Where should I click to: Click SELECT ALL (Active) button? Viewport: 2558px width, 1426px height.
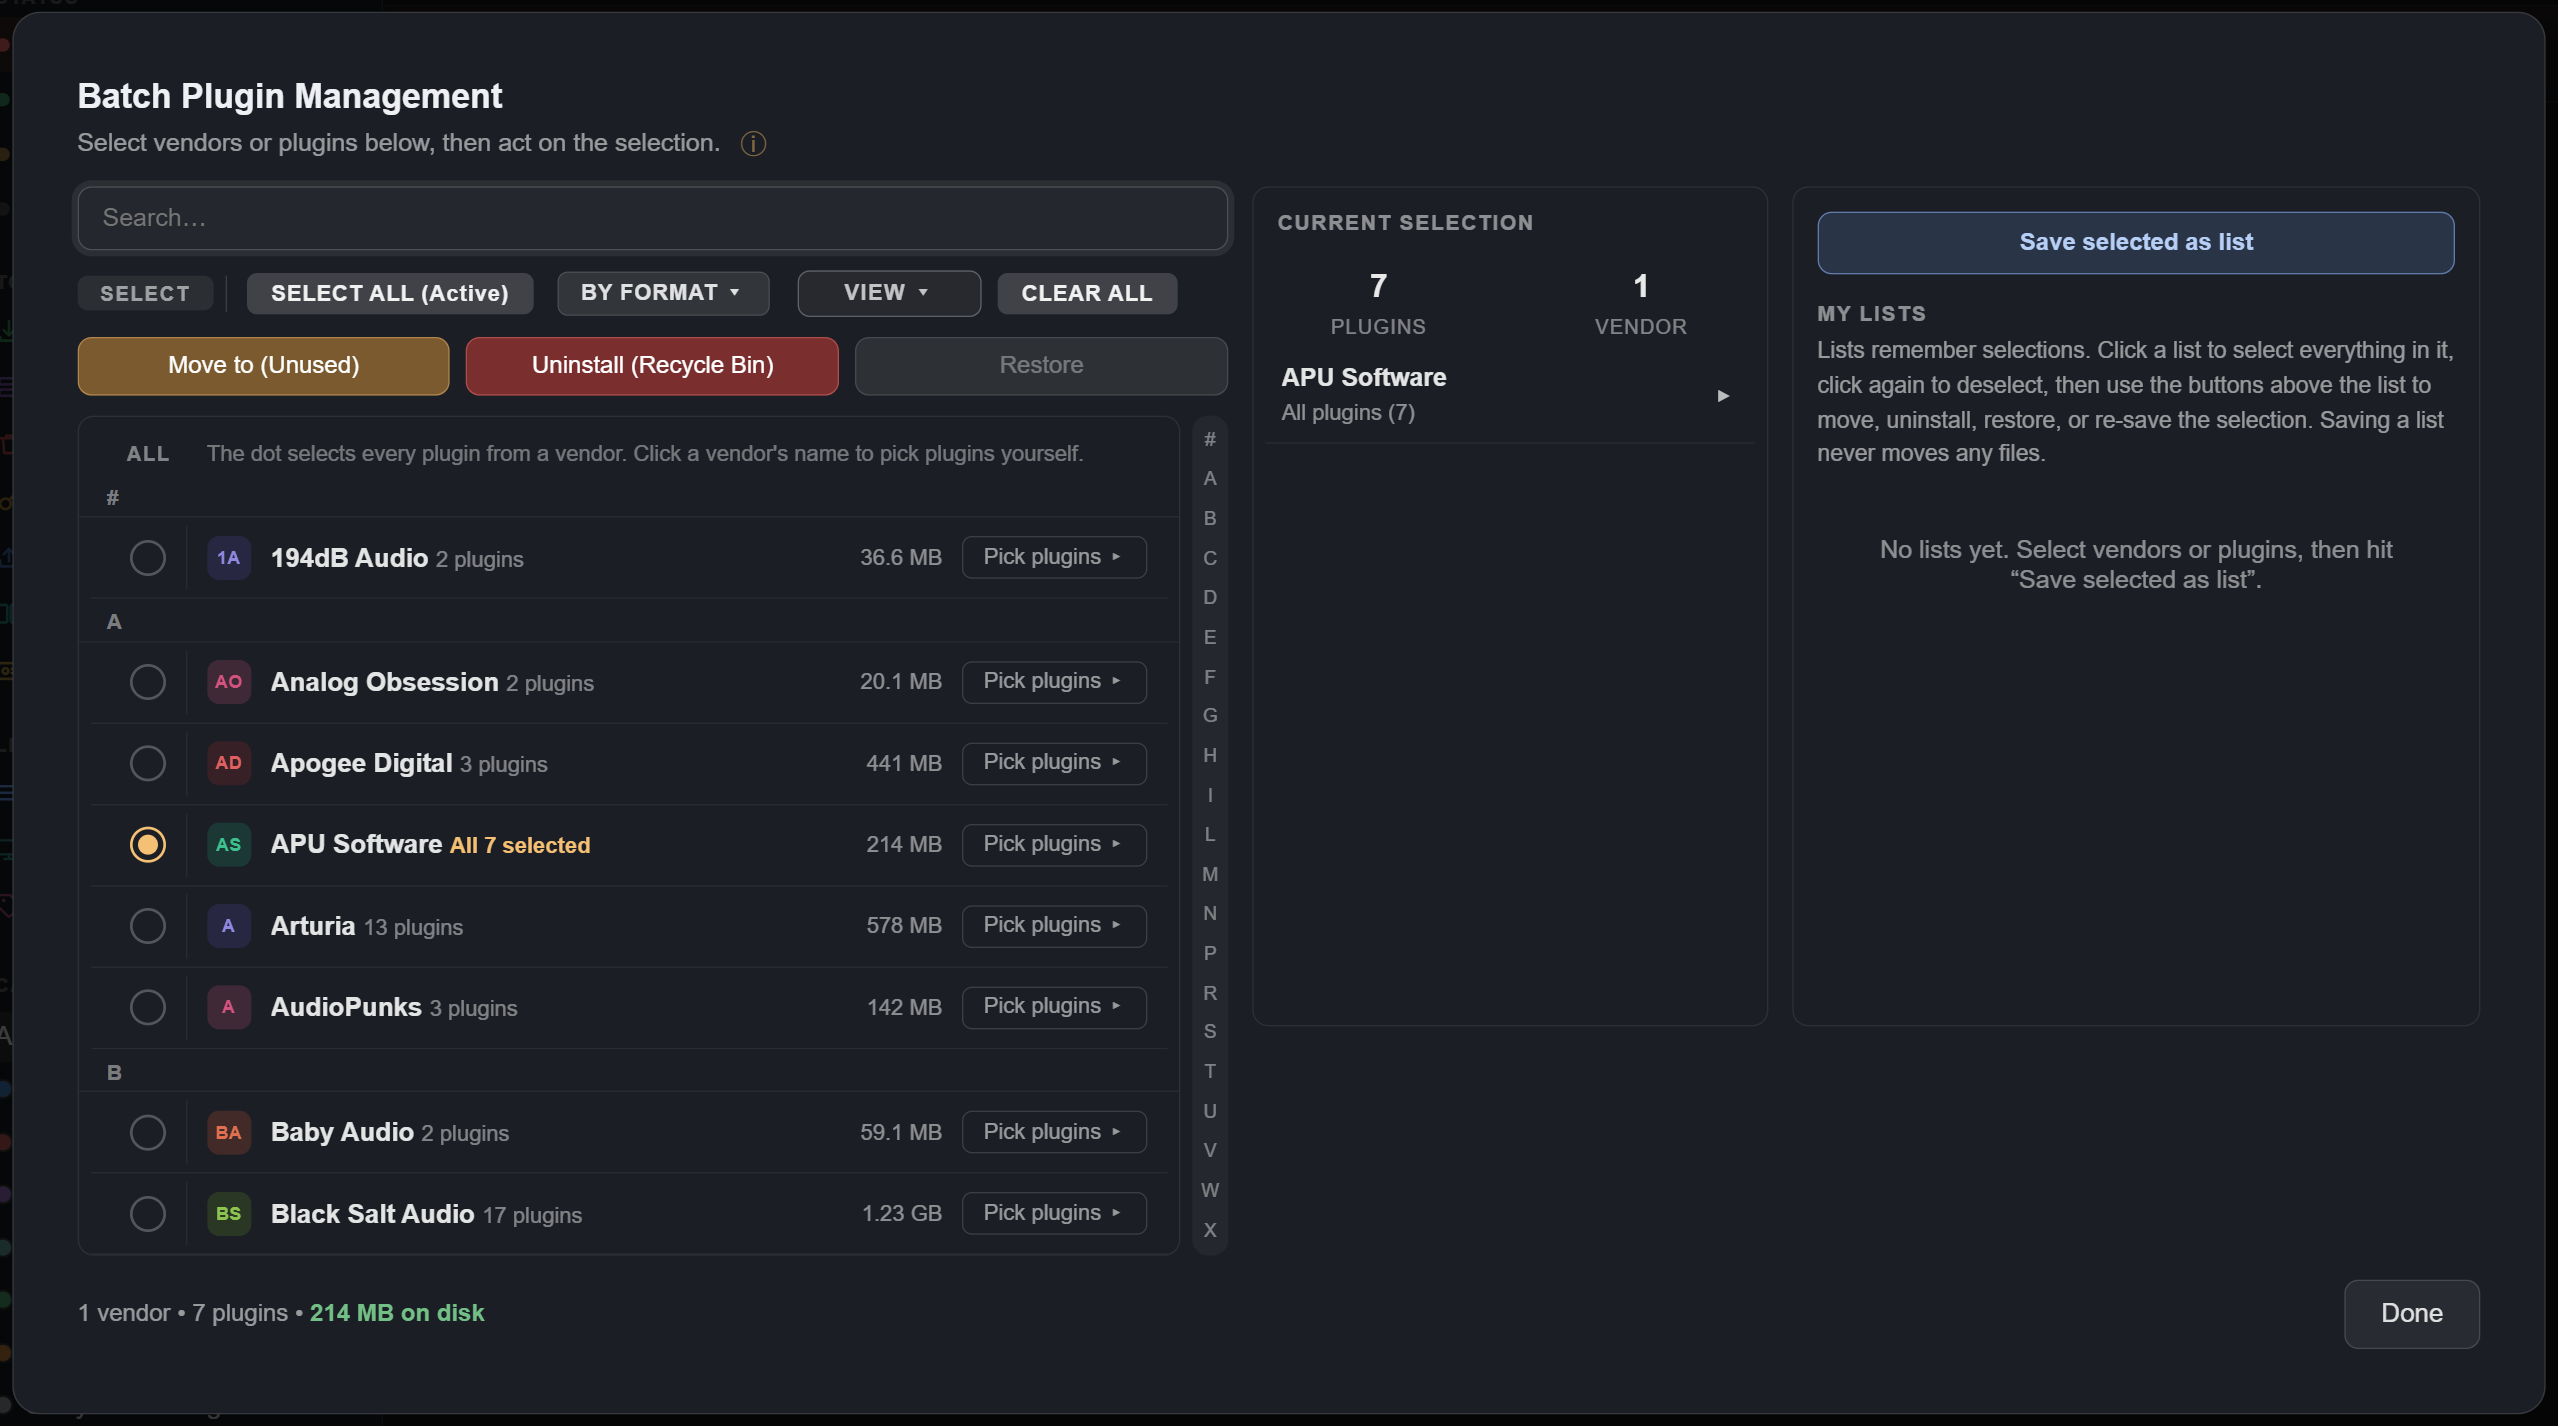pyautogui.click(x=390, y=294)
